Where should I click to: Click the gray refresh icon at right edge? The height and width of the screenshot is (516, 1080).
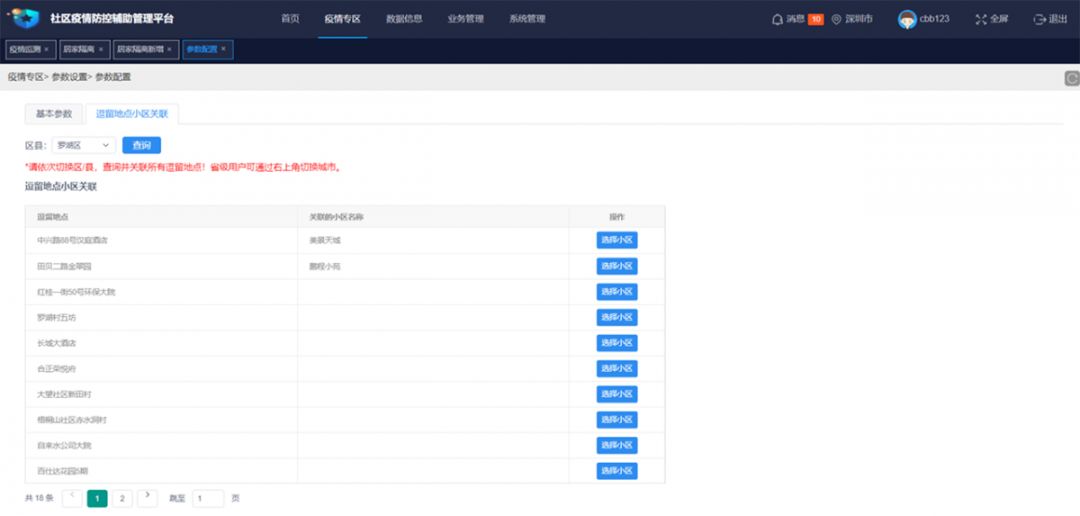point(1072,79)
